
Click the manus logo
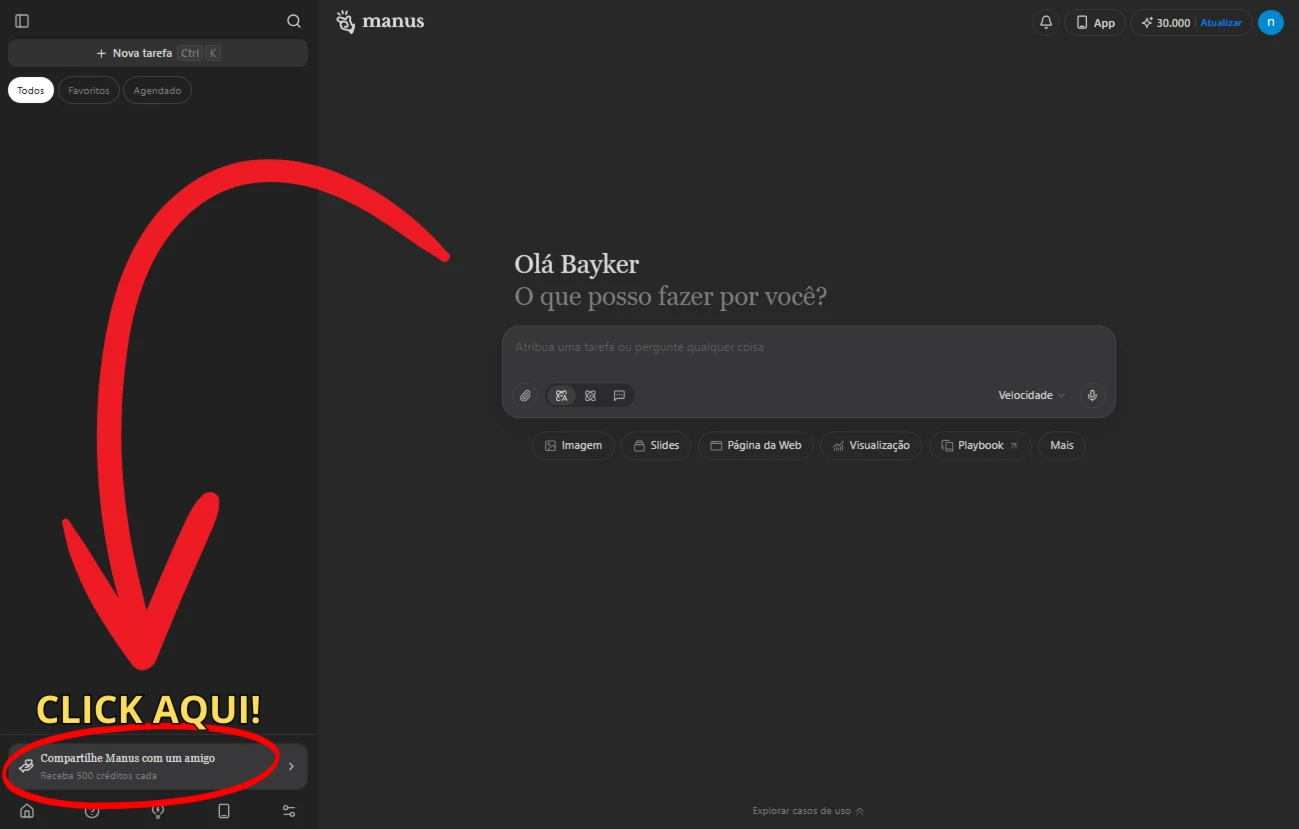click(380, 21)
